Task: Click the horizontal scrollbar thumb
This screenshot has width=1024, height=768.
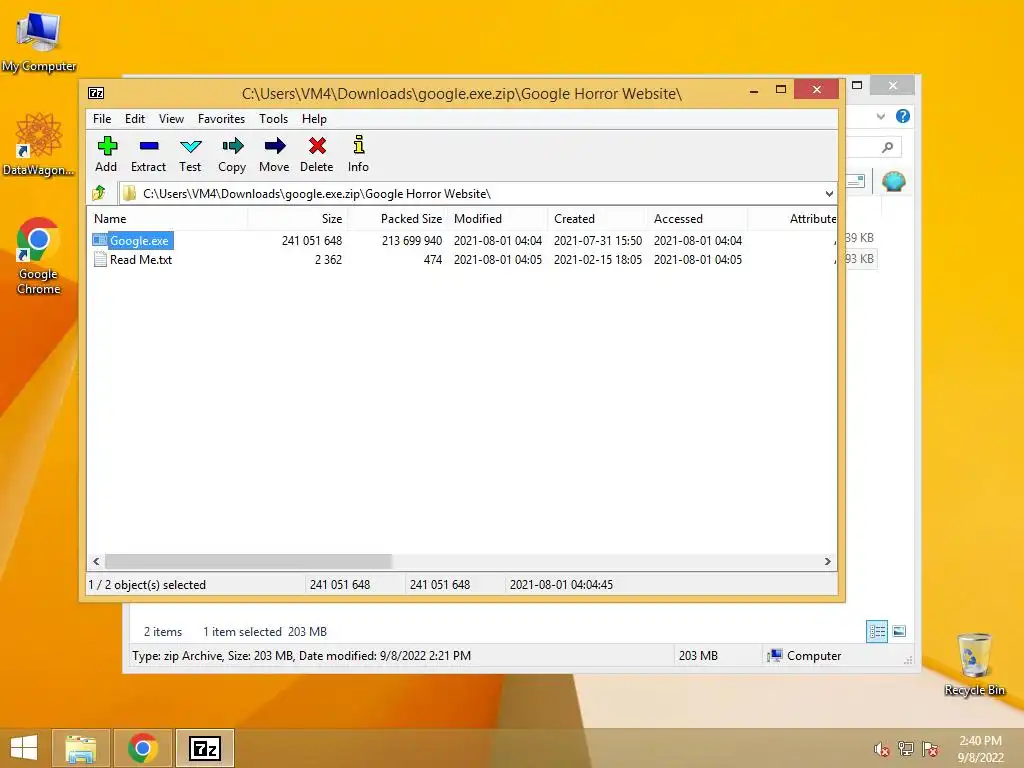Action: point(248,562)
